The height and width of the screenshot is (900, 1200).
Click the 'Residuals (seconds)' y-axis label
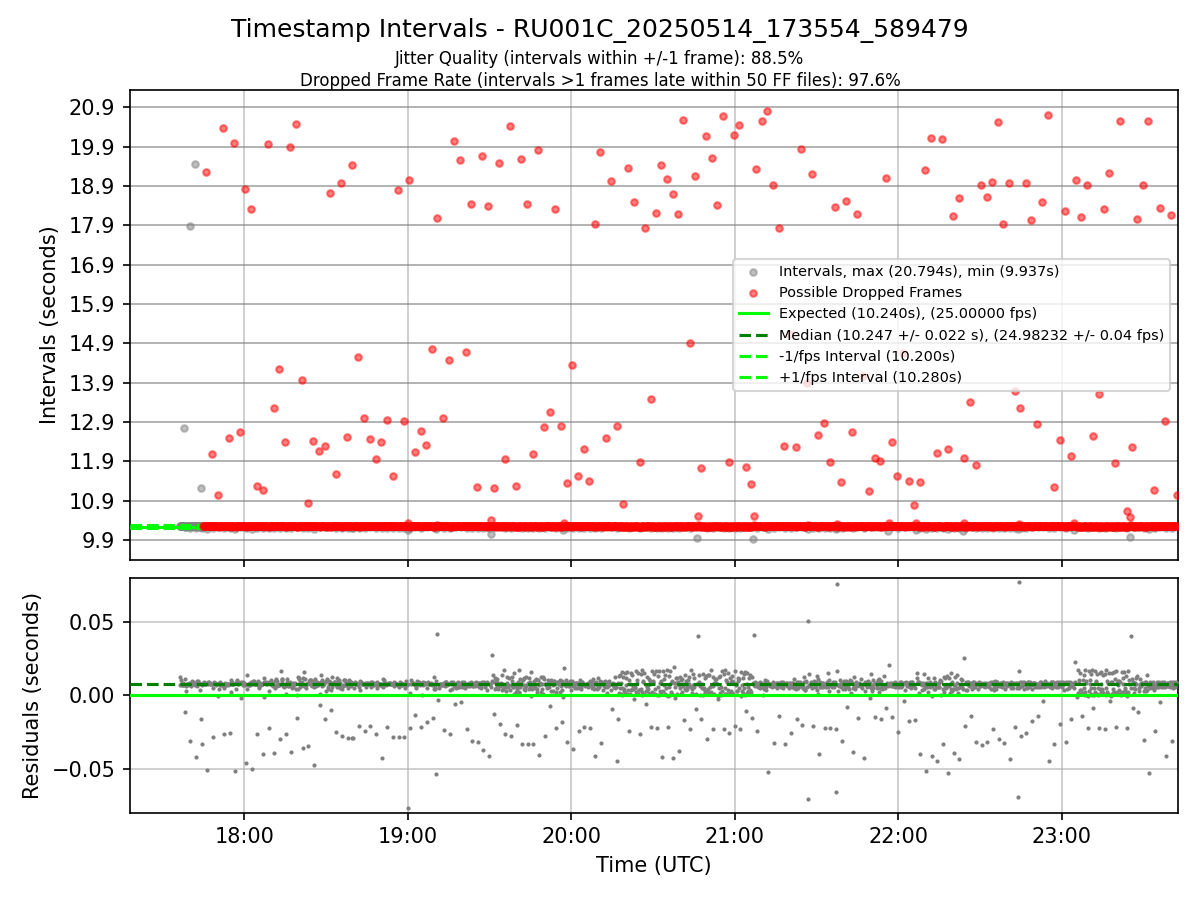tap(32, 696)
